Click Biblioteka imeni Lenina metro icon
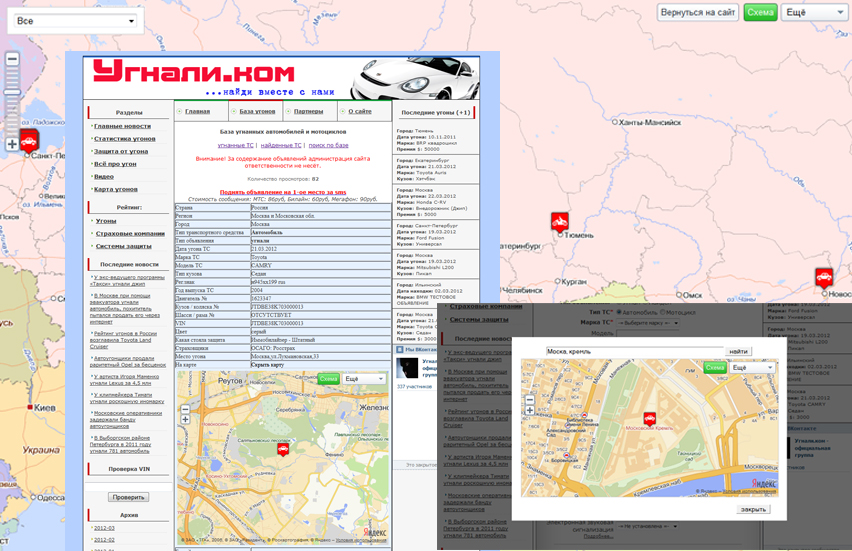Viewport: 852px width, 551px height. tap(584, 415)
